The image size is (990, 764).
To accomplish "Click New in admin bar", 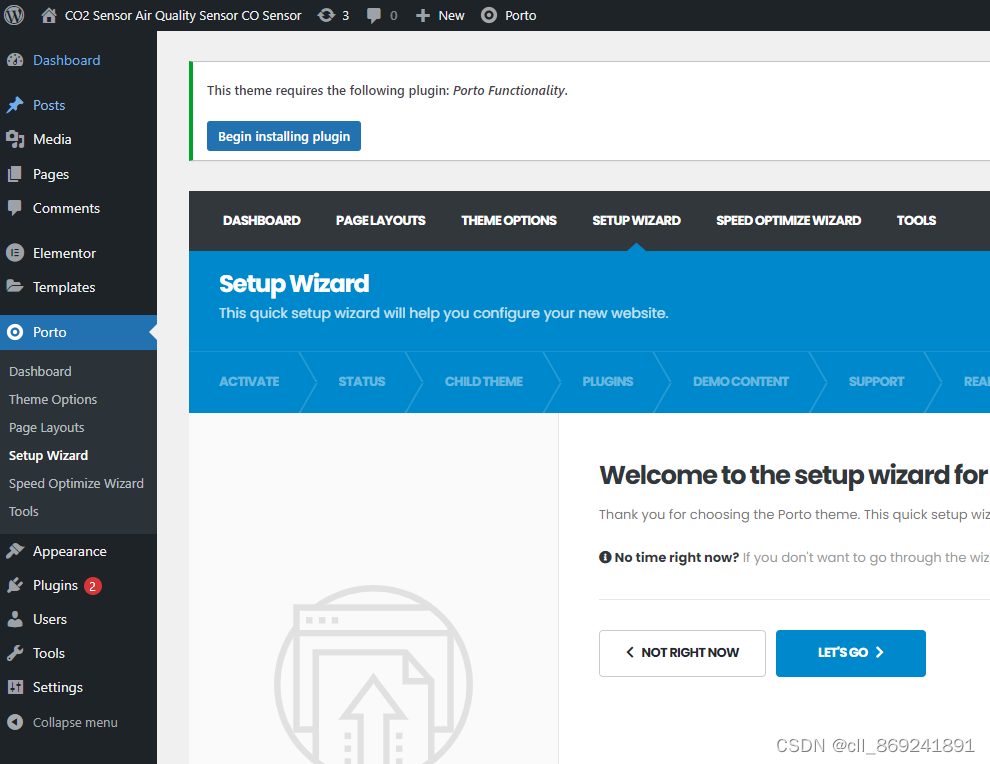I will click(451, 16).
